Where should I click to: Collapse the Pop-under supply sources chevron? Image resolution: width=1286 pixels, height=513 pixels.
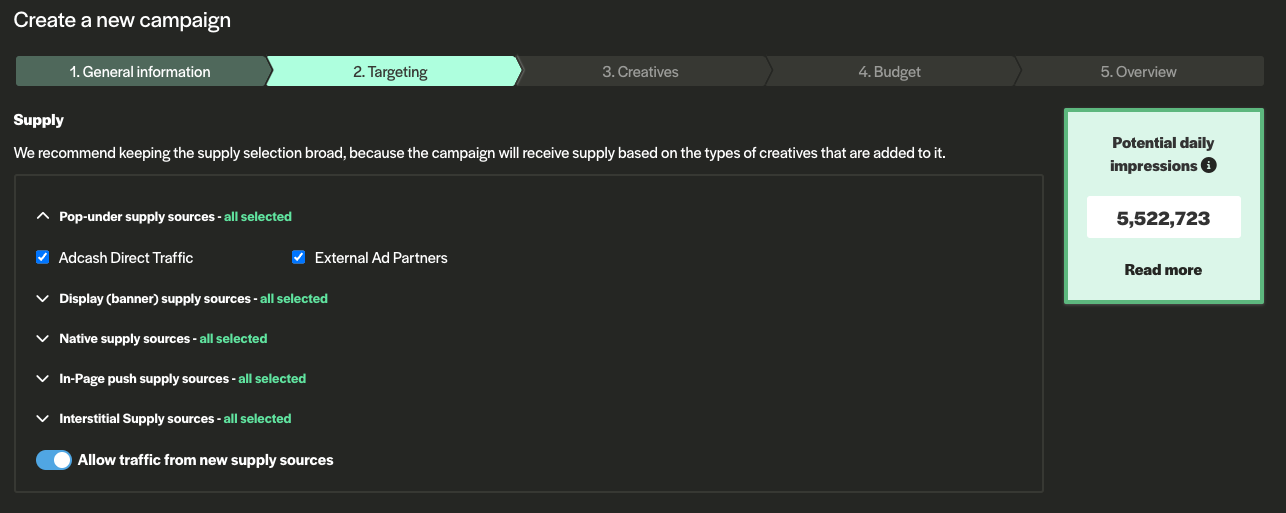[x=42, y=216]
